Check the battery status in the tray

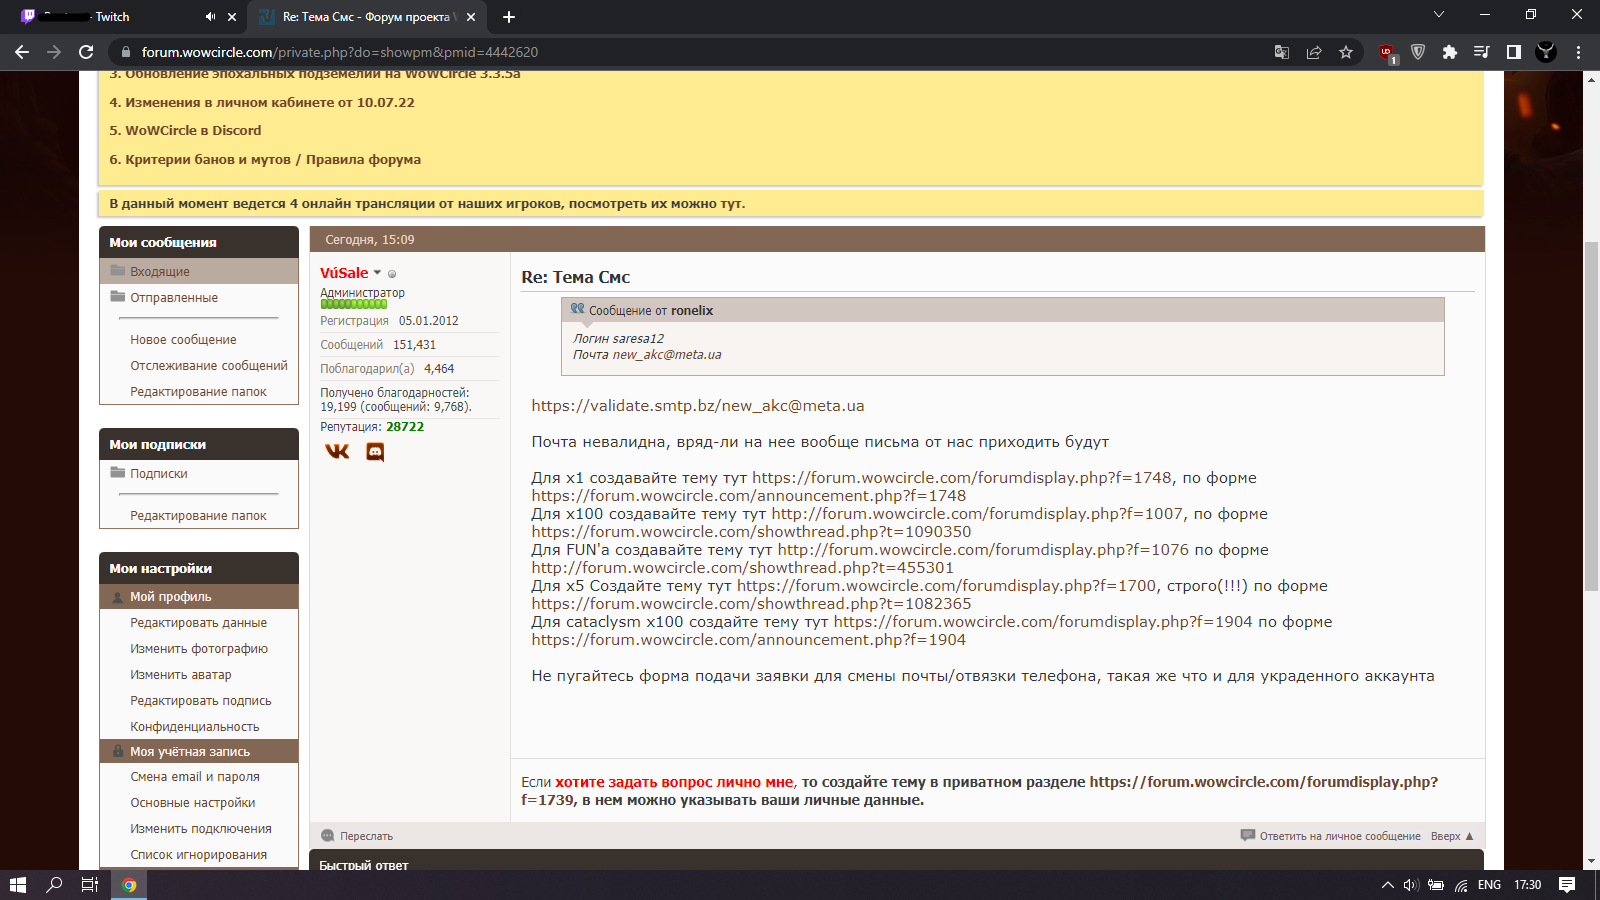(x=1436, y=885)
